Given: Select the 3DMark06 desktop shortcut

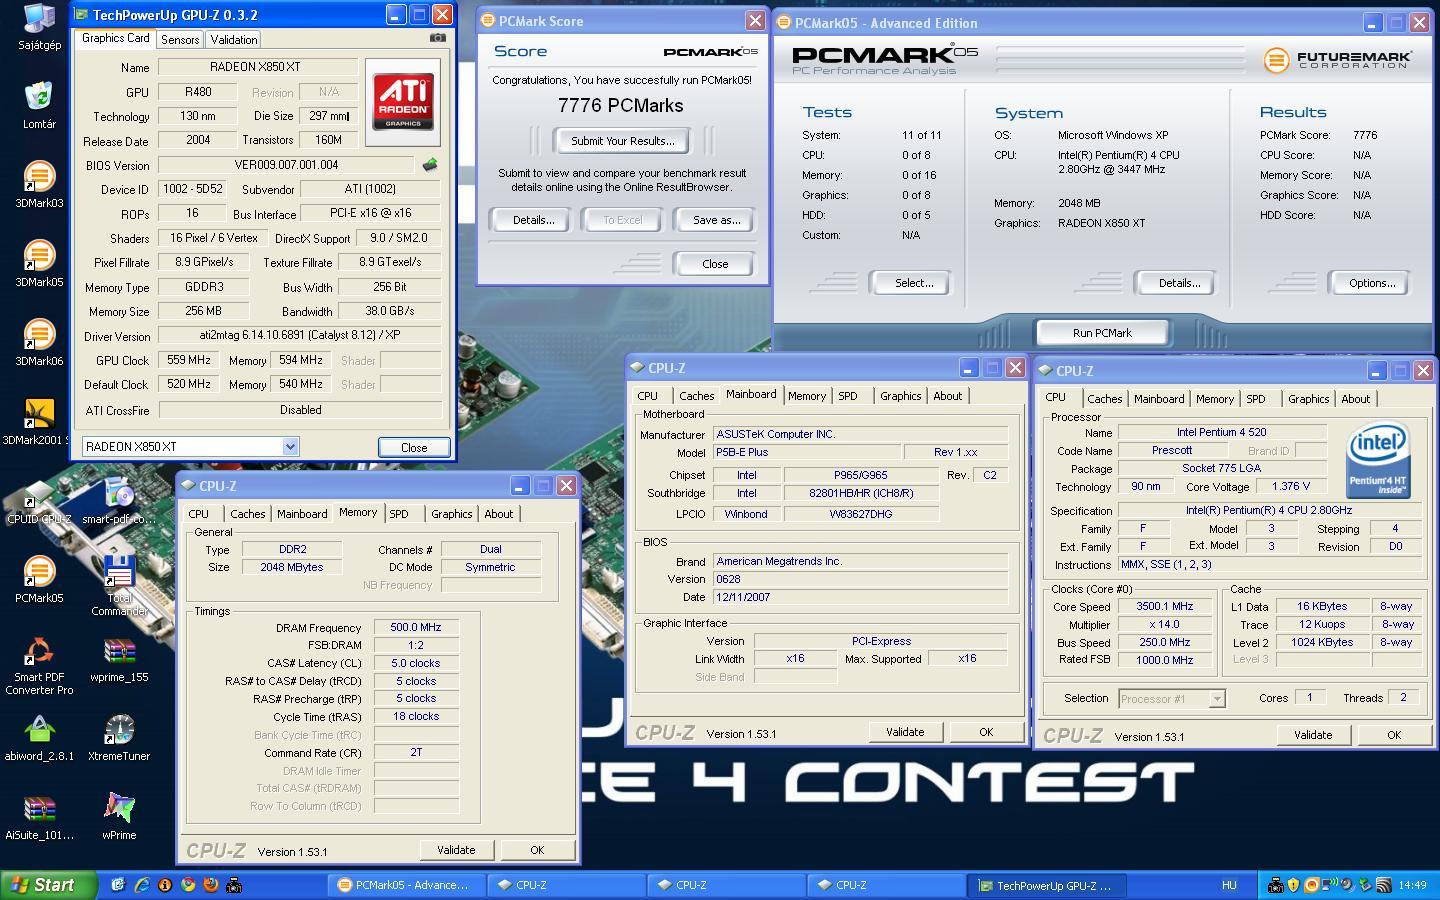Looking at the screenshot, I should point(39,342).
